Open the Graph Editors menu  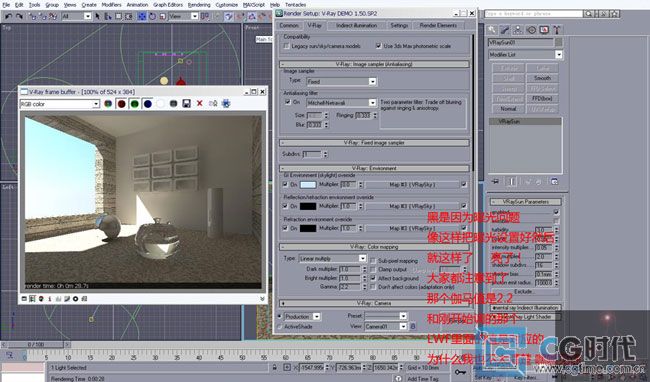click(168, 5)
